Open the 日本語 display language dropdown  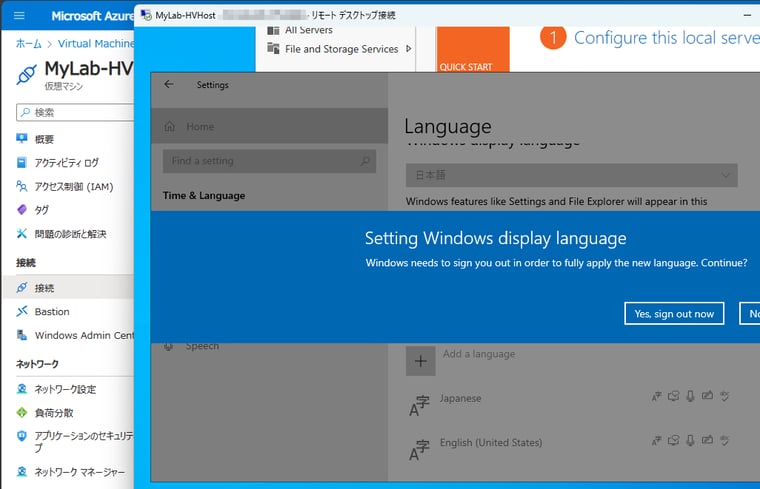click(x=571, y=175)
